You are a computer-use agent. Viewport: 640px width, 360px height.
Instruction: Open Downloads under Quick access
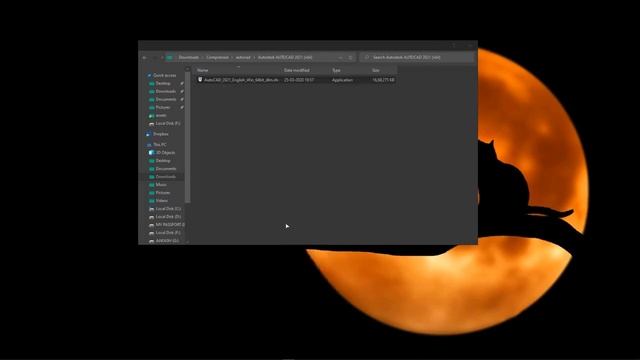coord(166,91)
